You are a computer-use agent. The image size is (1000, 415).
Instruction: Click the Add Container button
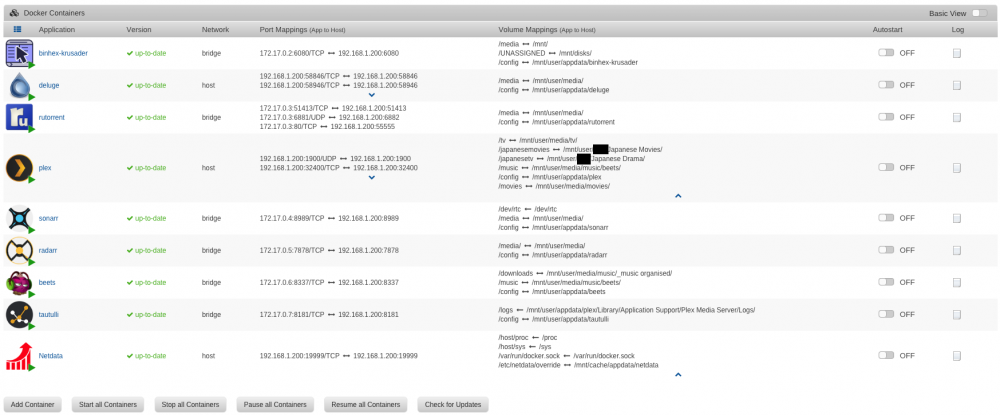pyautogui.click(x=33, y=405)
